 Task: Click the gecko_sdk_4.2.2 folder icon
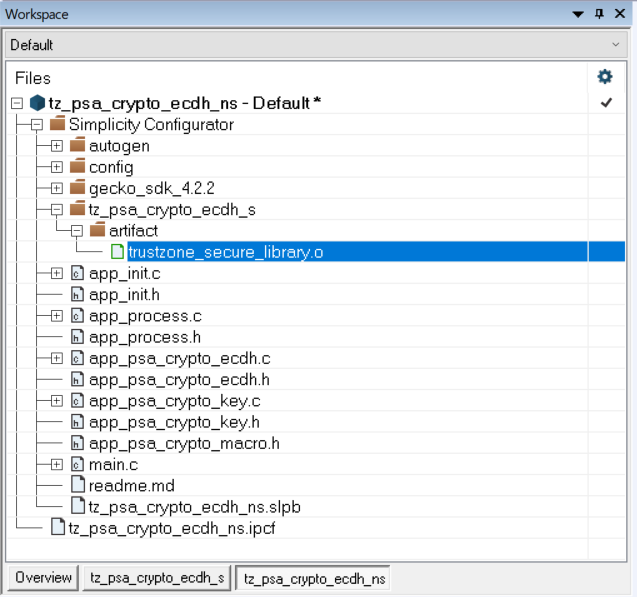pyautogui.click(x=77, y=188)
